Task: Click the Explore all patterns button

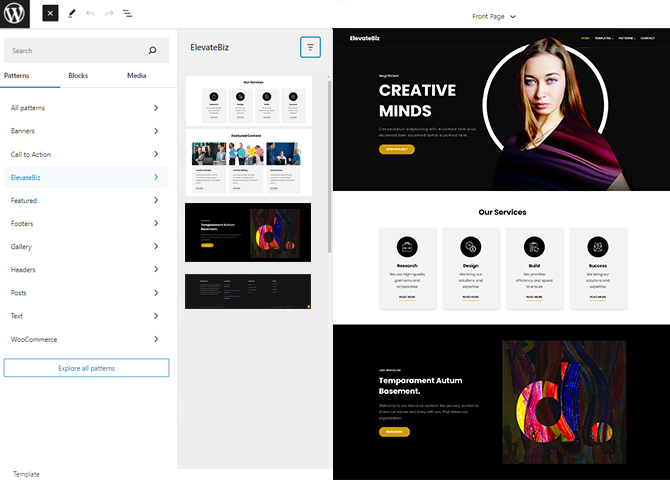Action: pyautogui.click(x=86, y=368)
